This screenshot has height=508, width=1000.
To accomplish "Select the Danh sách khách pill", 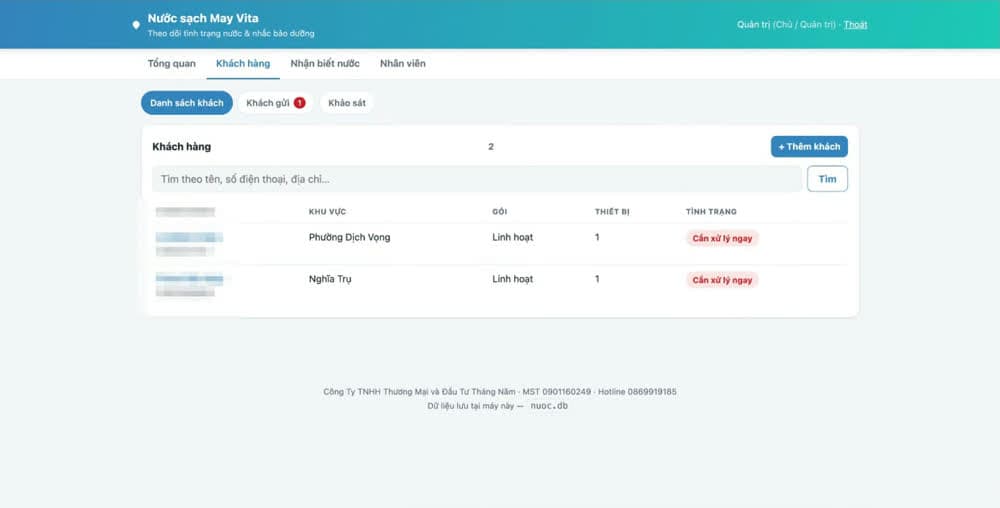I will point(187,103).
